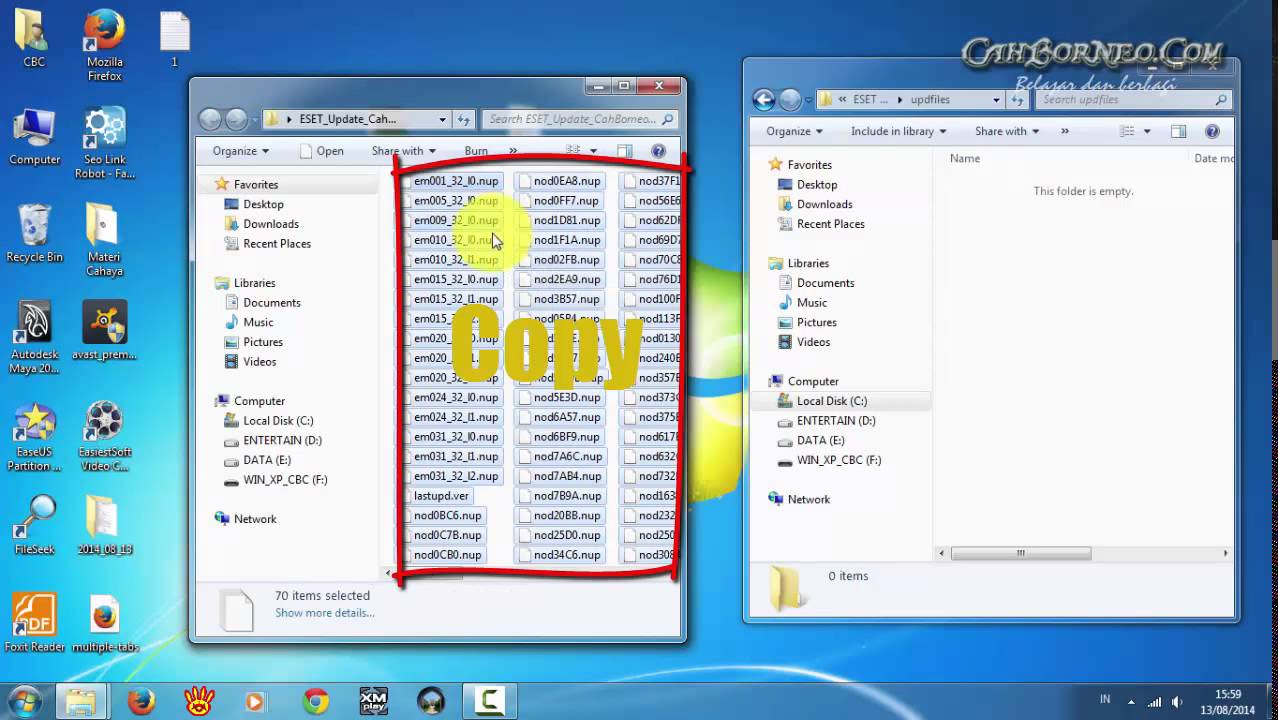The image size is (1278, 720).
Task: Select the em001_32_l0.nup file
Action: coord(456,181)
